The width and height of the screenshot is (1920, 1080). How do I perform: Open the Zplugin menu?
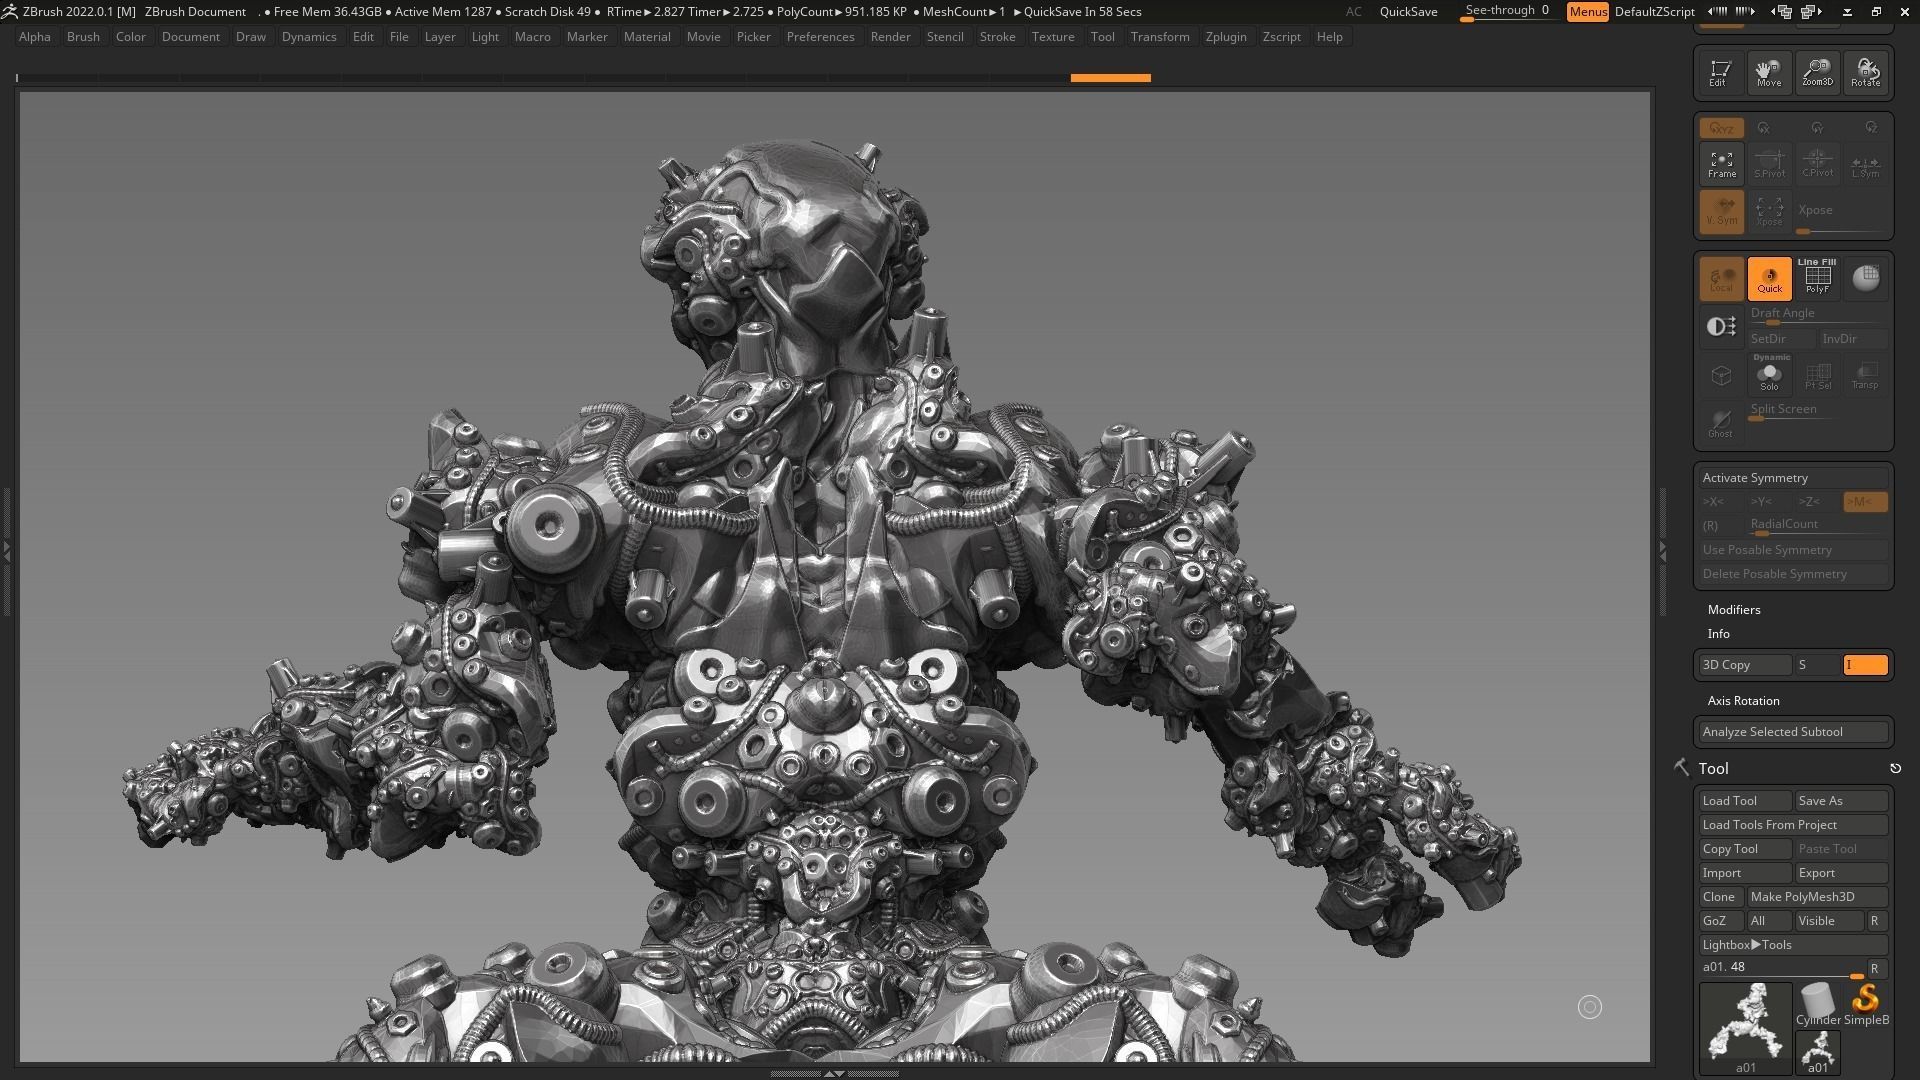(1225, 37)
